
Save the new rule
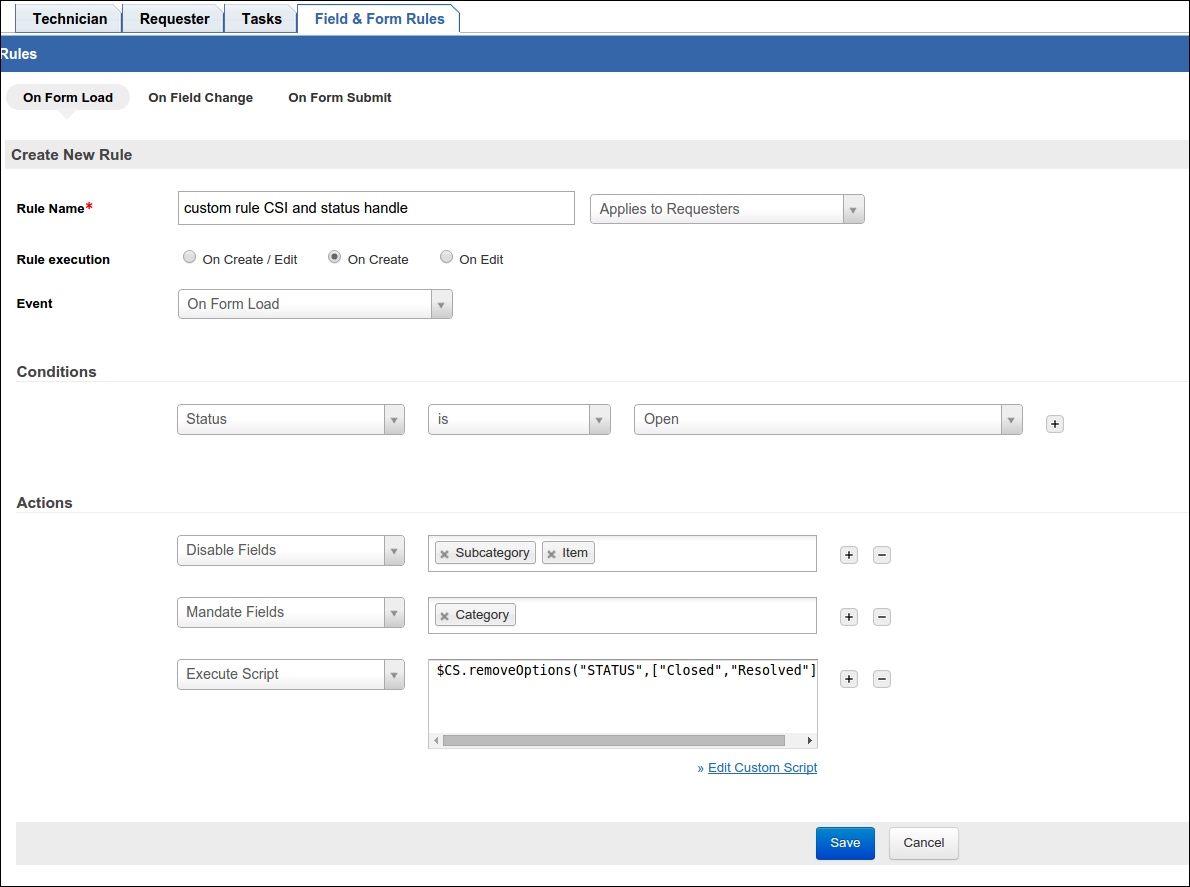(845, 843)
